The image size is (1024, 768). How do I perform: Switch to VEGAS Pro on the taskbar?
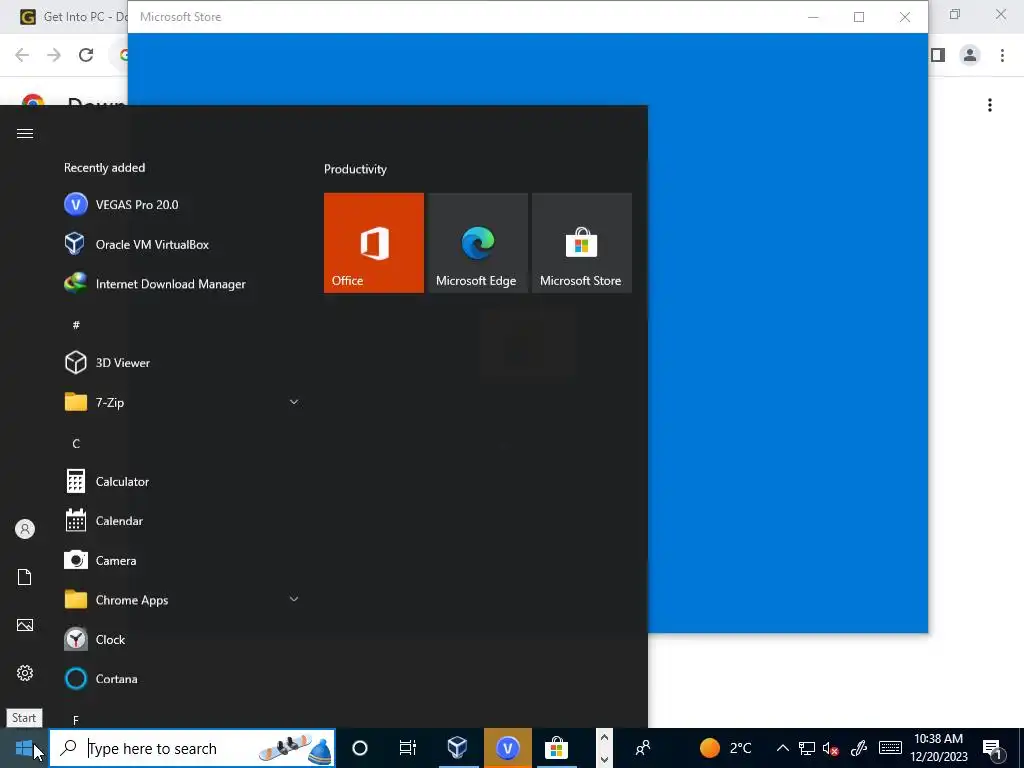pos(507,748)
